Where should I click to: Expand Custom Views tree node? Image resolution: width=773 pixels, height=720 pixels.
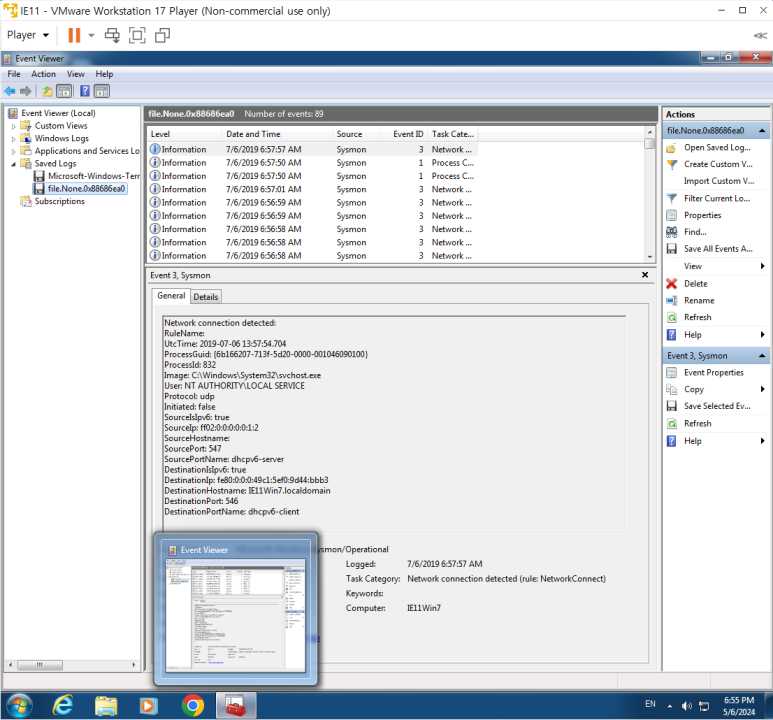13,126
